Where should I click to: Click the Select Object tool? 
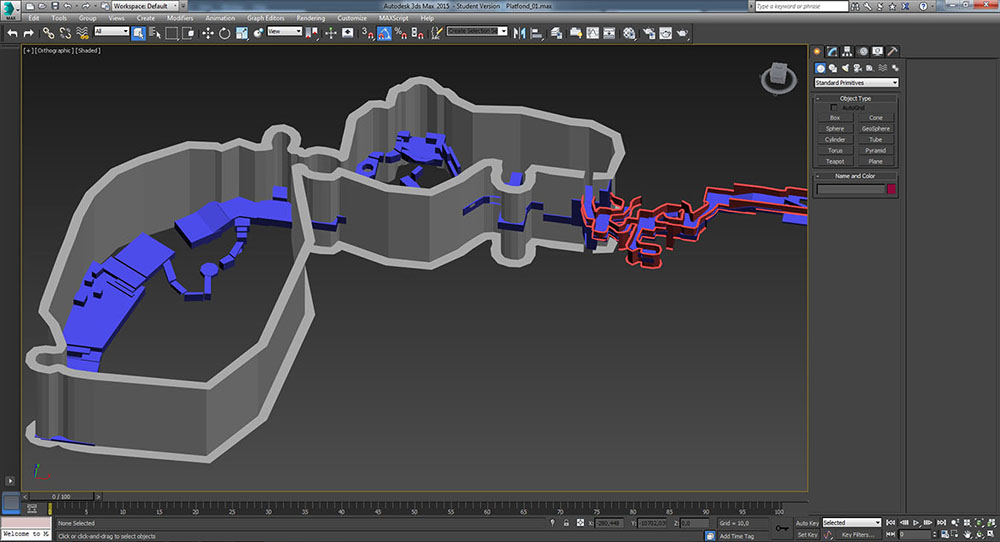(x=138, y=33)
